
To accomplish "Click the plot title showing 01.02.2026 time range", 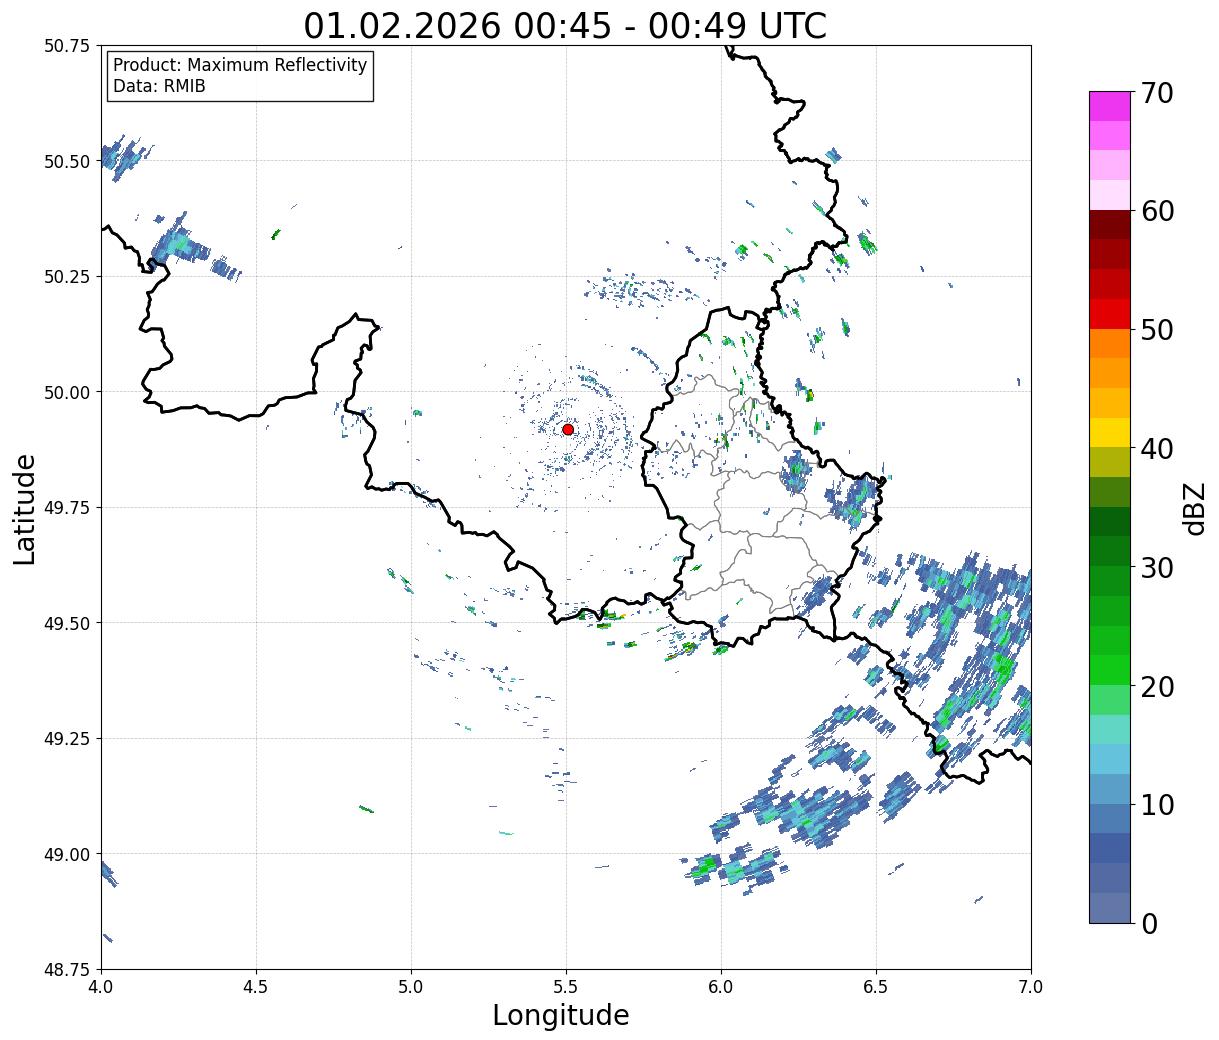I will 565,26.
